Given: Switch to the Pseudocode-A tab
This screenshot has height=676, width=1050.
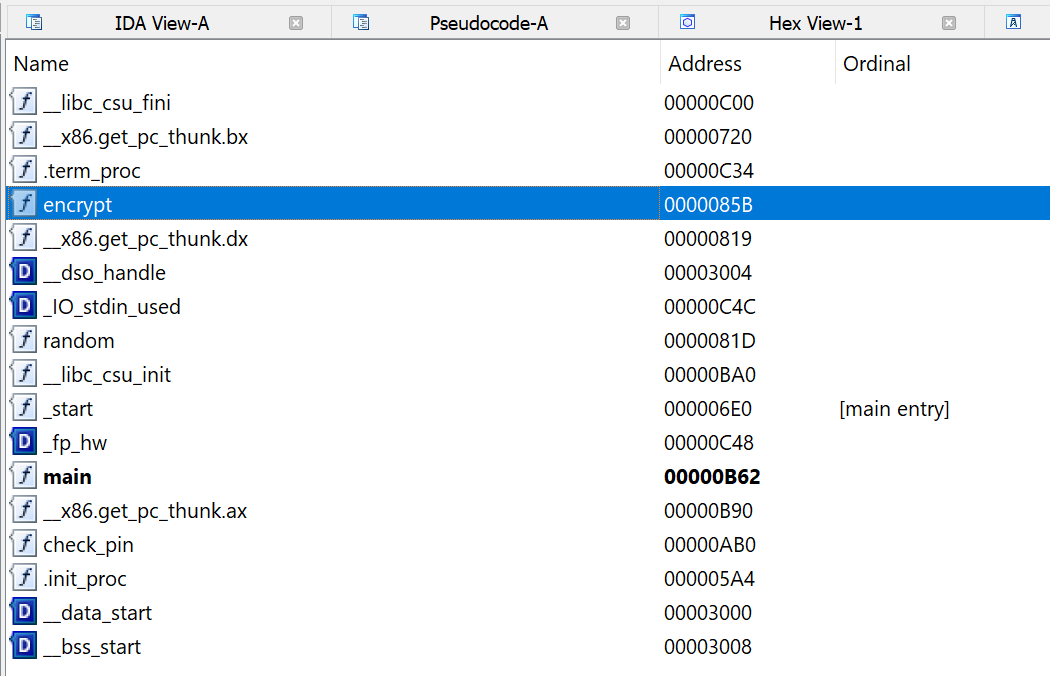Looking at the screenshot, I should (x=488, y=23).
